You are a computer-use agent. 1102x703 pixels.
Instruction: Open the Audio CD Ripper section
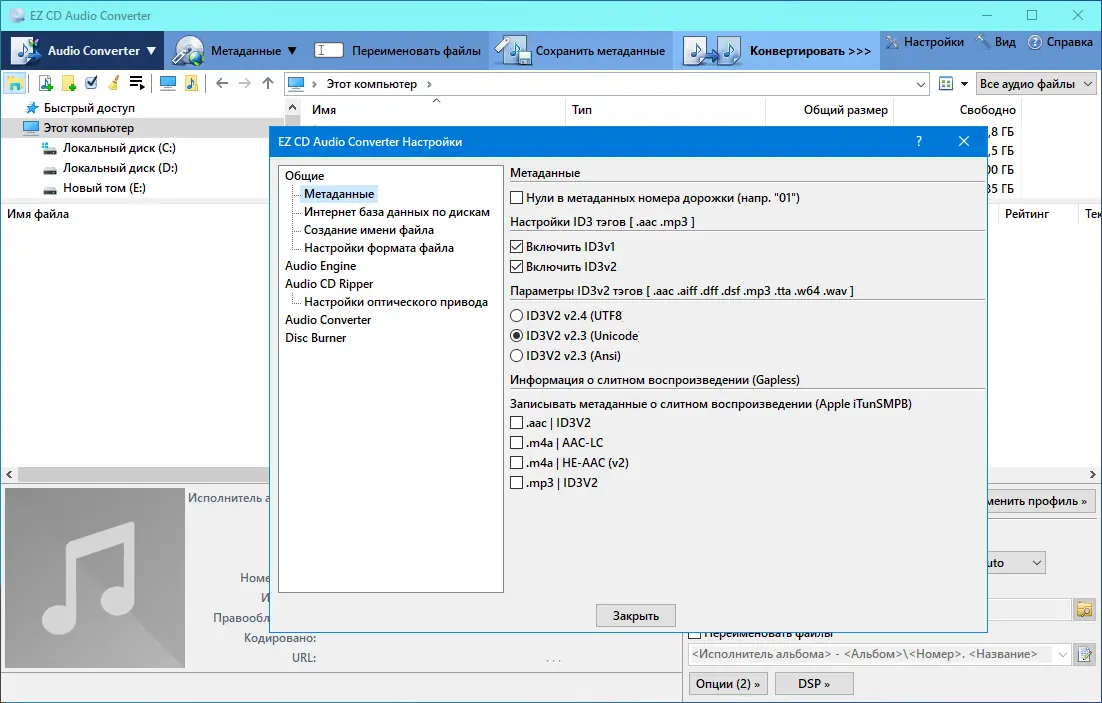(329, 284)
